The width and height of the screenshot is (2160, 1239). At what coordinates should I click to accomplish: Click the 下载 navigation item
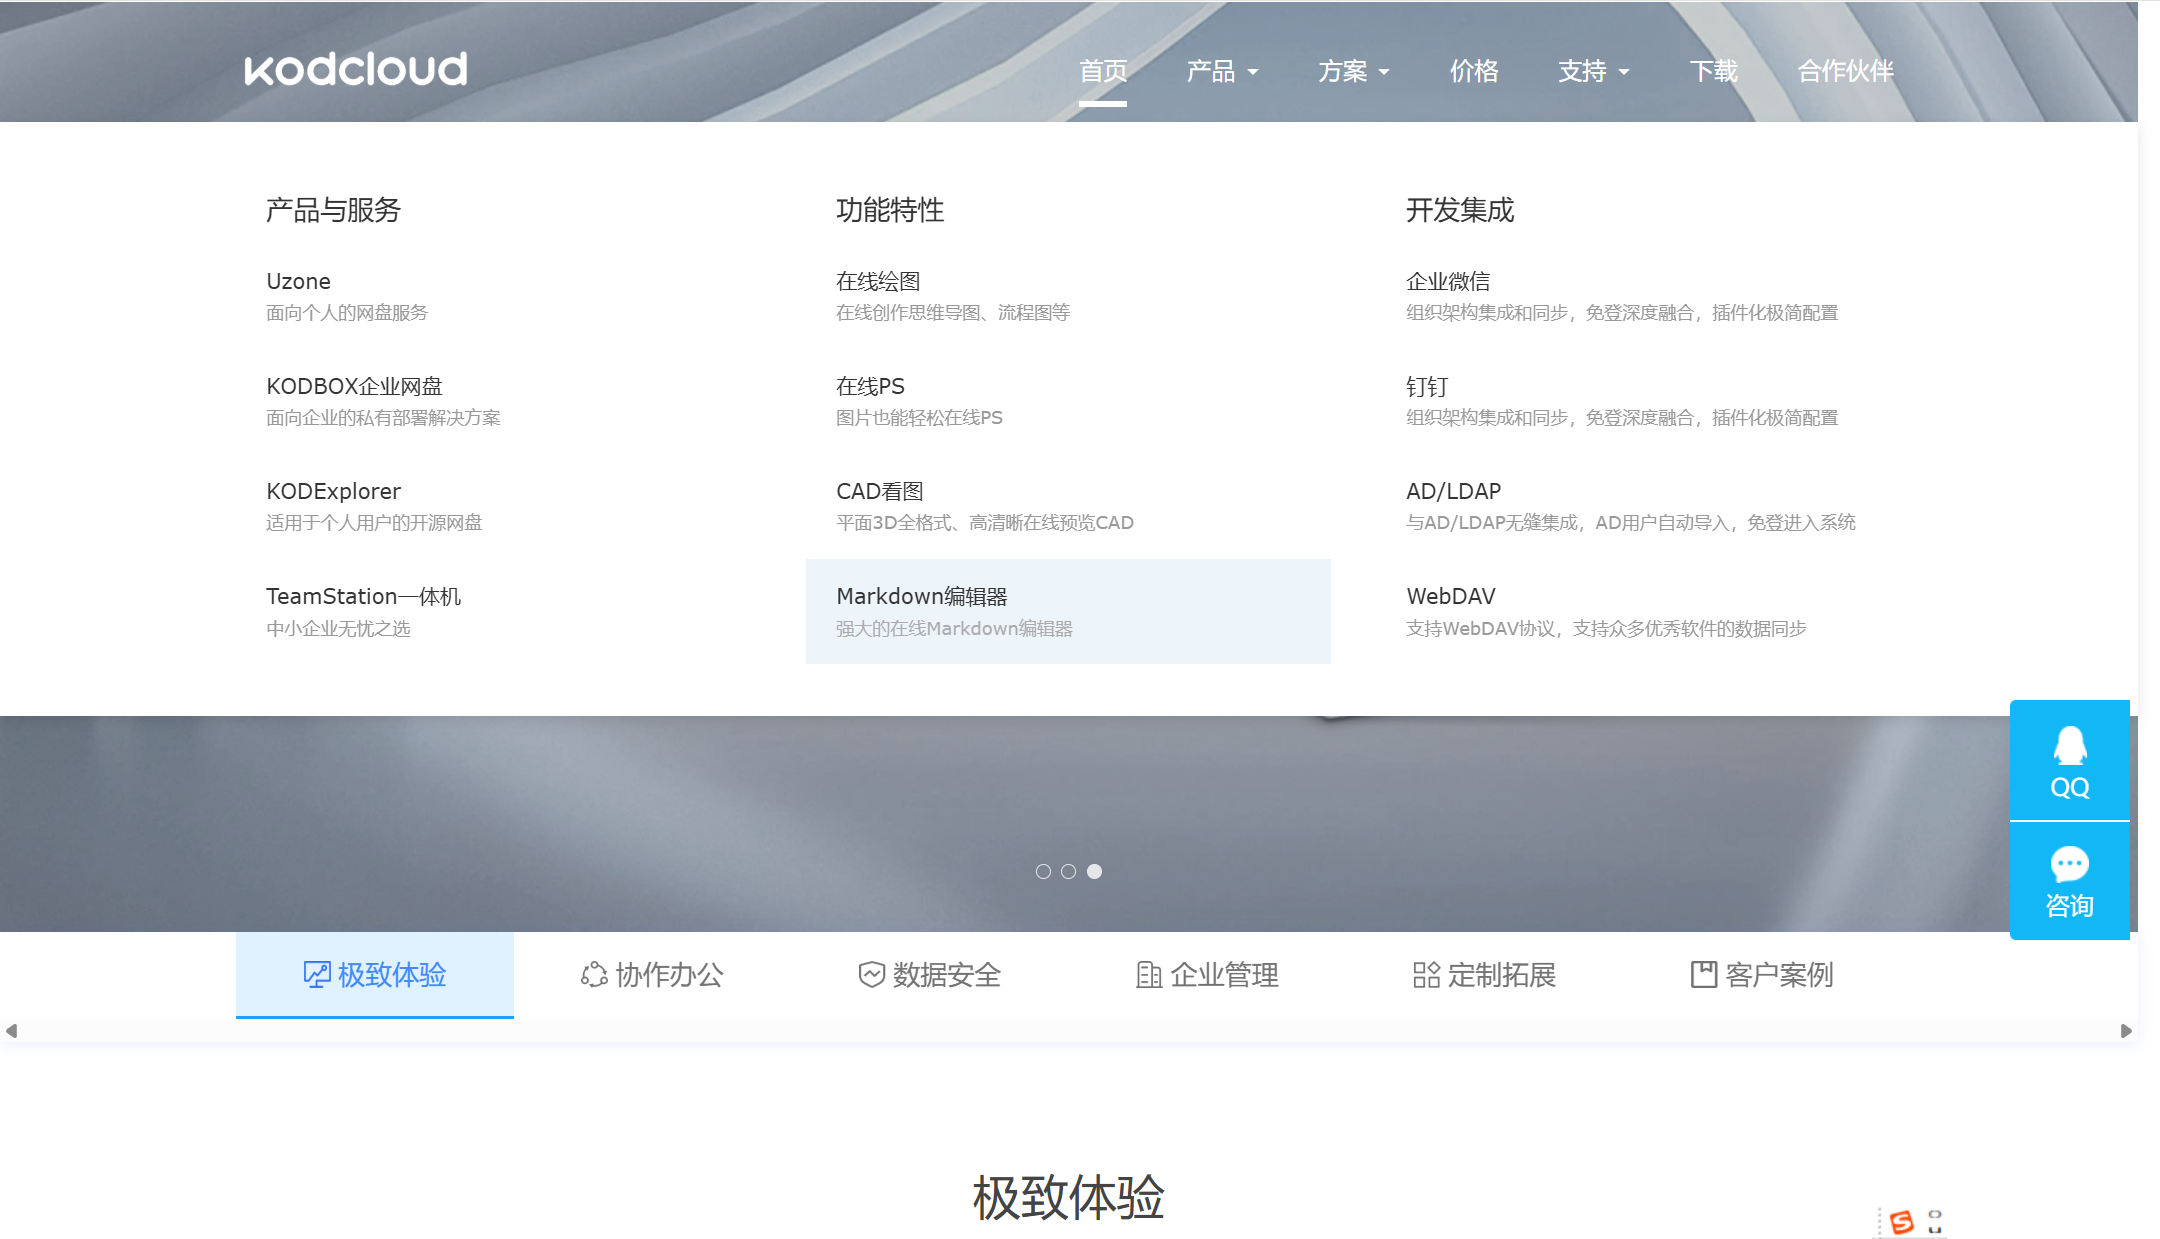(x=1713, y=70)
